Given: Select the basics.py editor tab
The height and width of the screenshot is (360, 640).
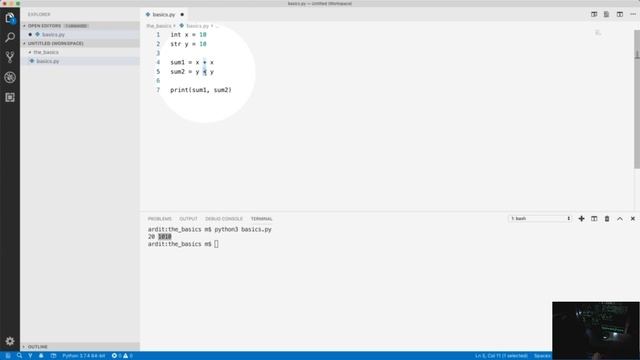Looking at the screenshot, I should (x=164, y=15).
